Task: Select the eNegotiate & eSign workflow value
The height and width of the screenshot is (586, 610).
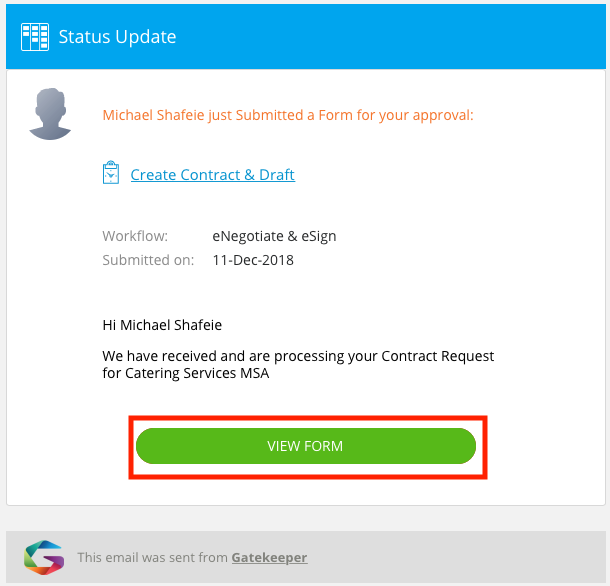Action: [274, 236]
